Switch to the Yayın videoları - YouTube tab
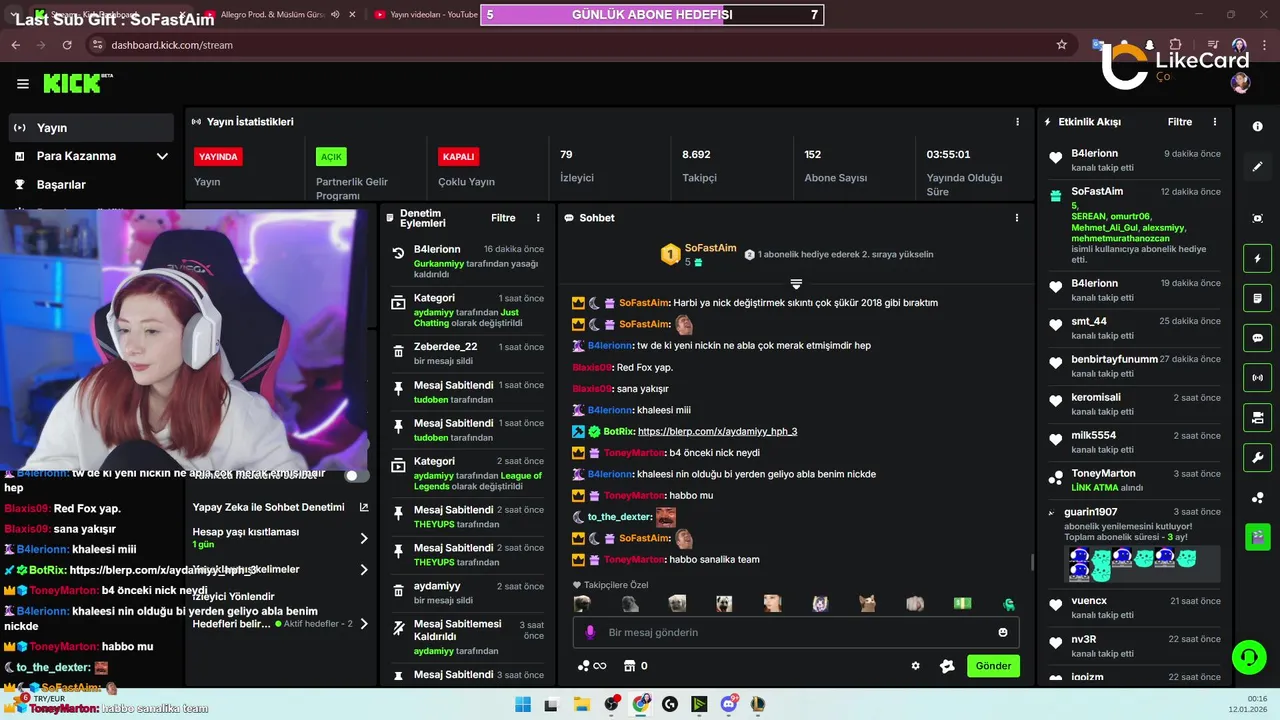 pyautogui.click(x=425, y=15)
